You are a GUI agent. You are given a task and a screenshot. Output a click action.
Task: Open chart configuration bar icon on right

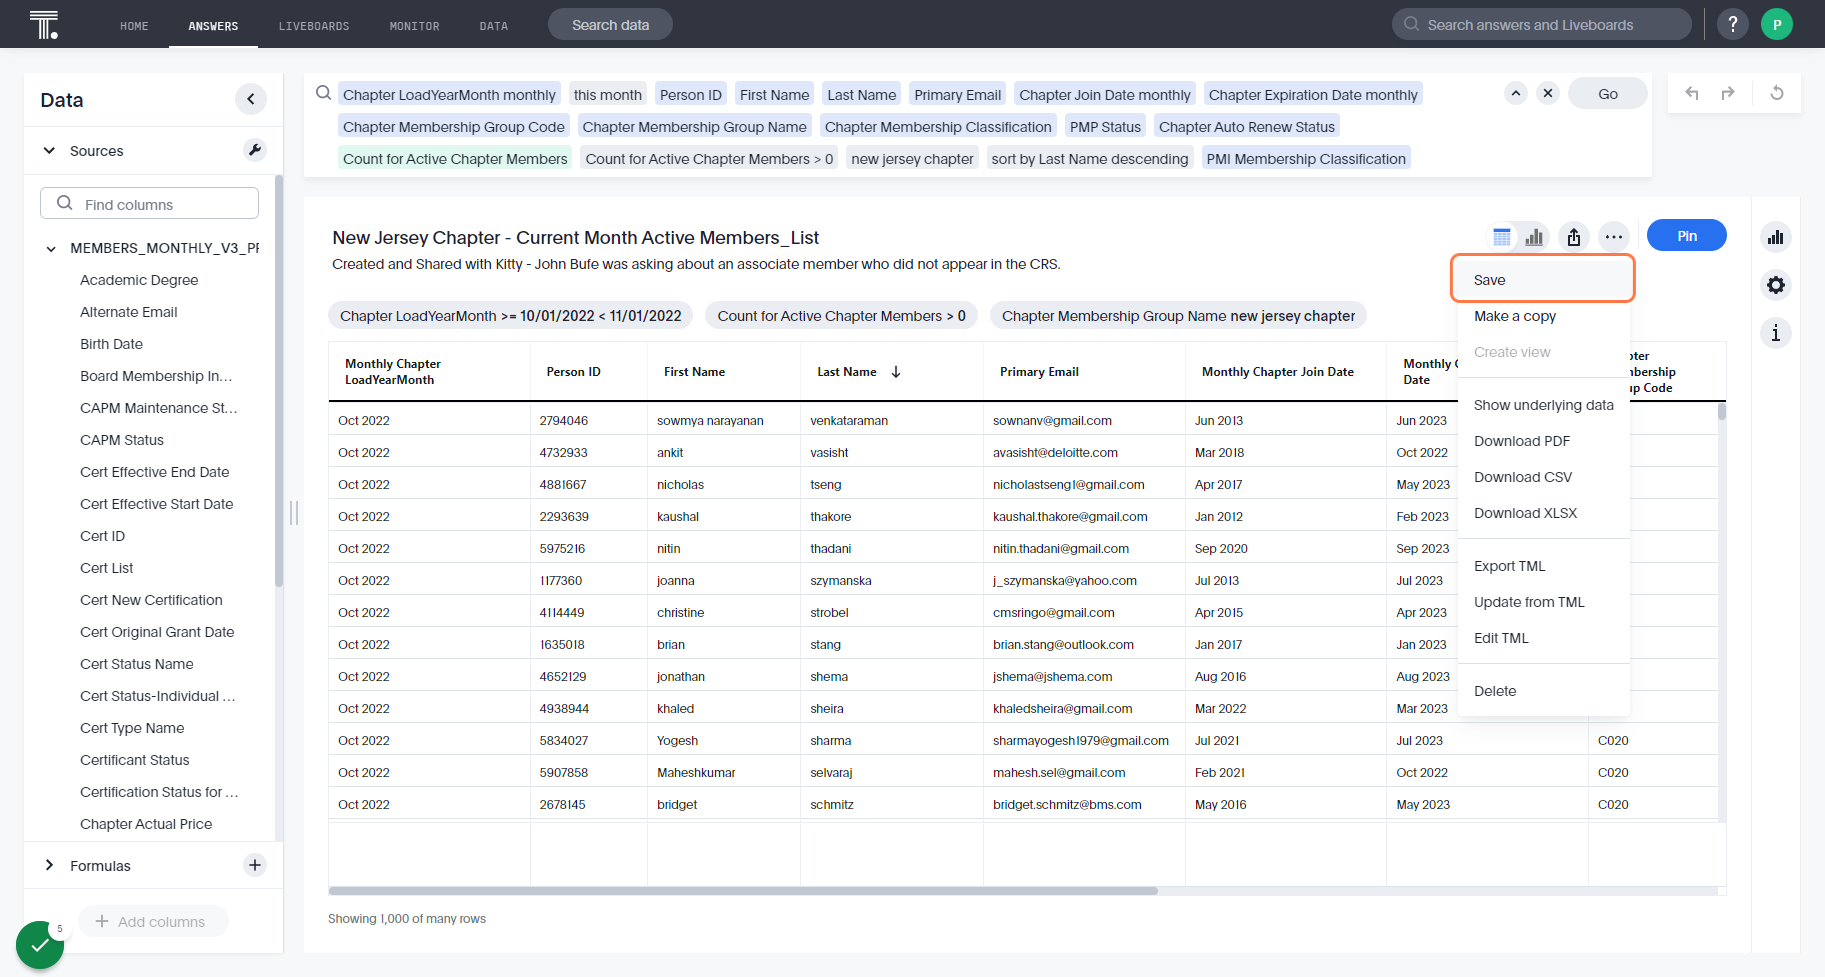[x=1776, y=237]
